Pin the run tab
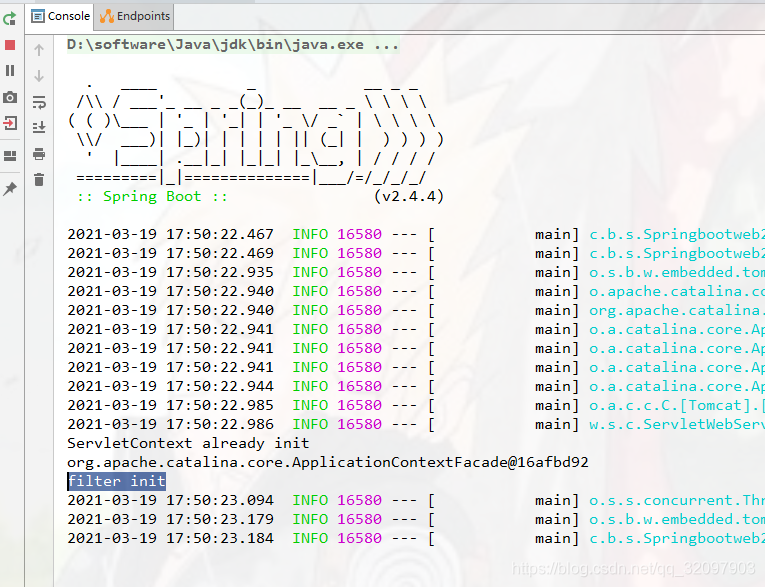765x587 pixels. [10, 189]
